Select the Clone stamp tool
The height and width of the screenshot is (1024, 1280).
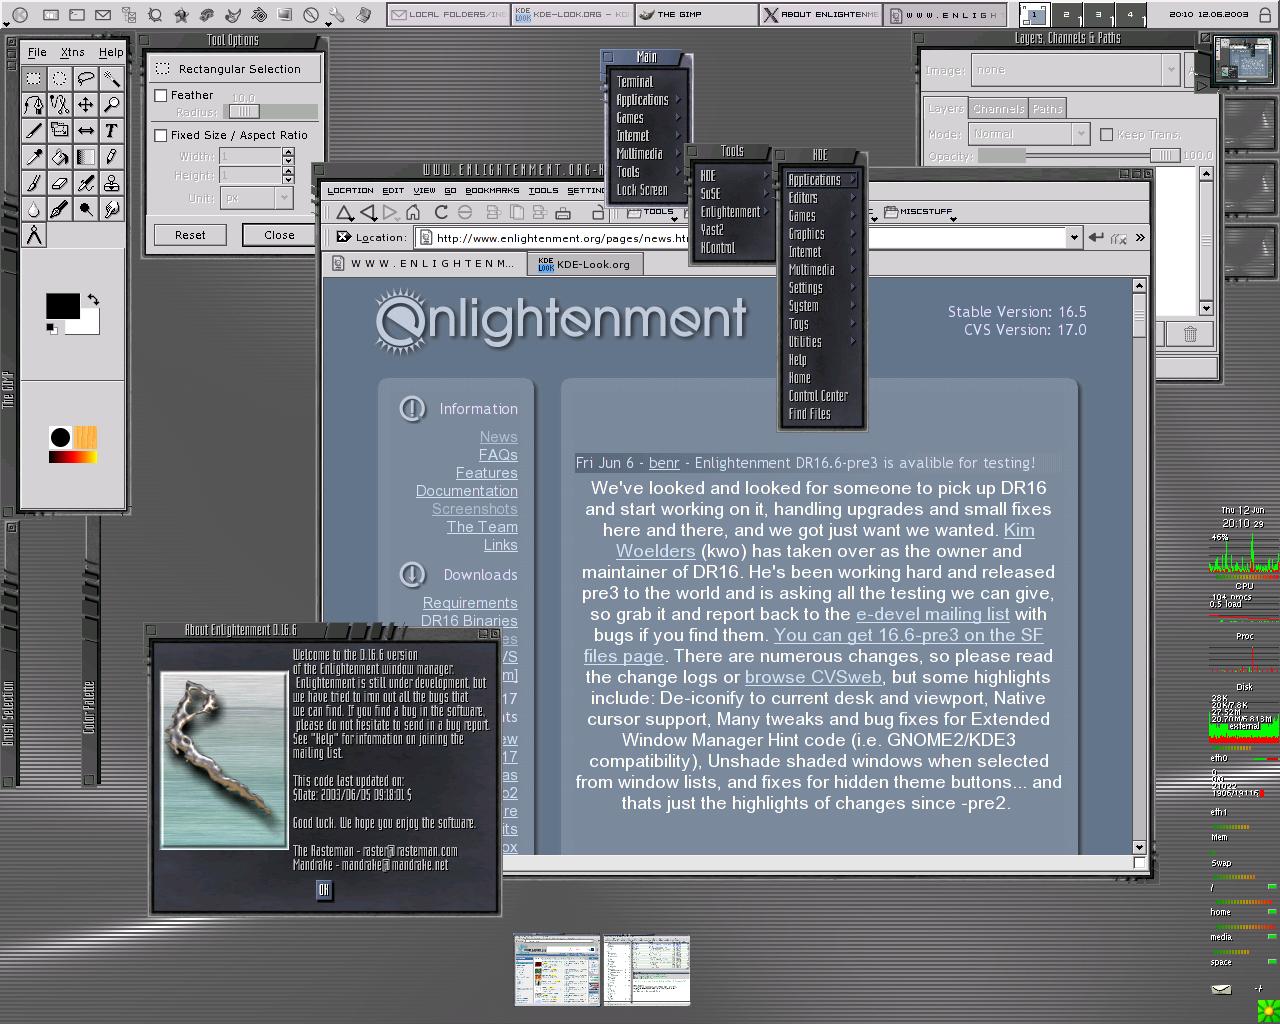coord(112,183)
